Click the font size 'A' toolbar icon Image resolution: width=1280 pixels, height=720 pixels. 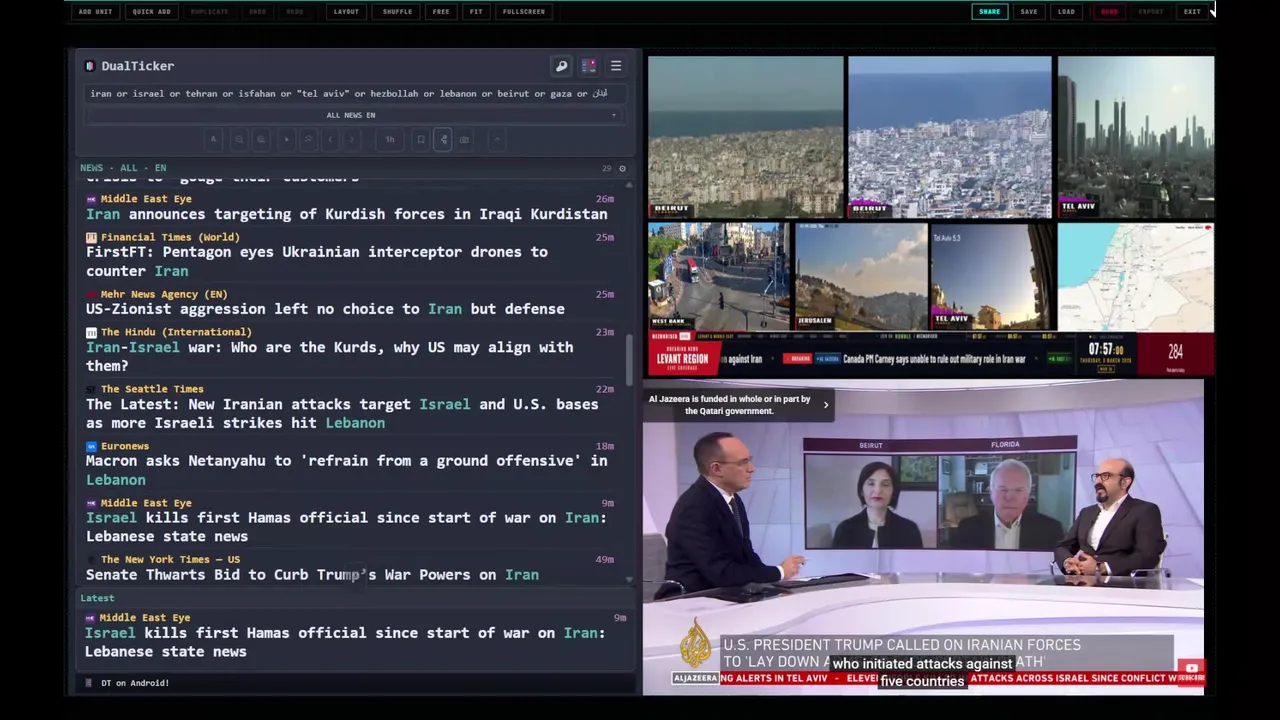pyautogui.click(x=213, y=139)
